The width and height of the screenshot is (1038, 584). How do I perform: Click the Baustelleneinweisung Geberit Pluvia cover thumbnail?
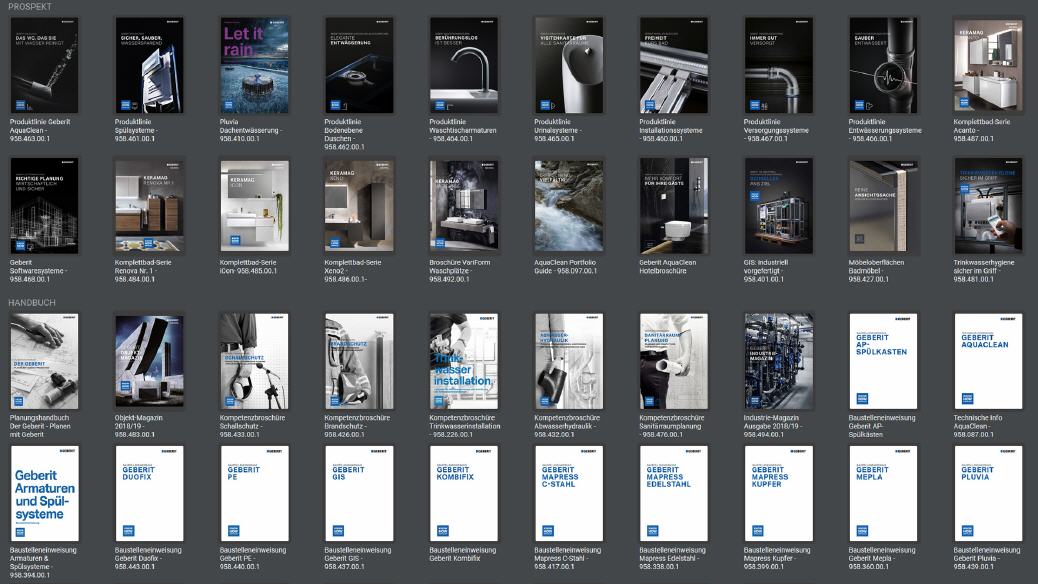[988, 494]
